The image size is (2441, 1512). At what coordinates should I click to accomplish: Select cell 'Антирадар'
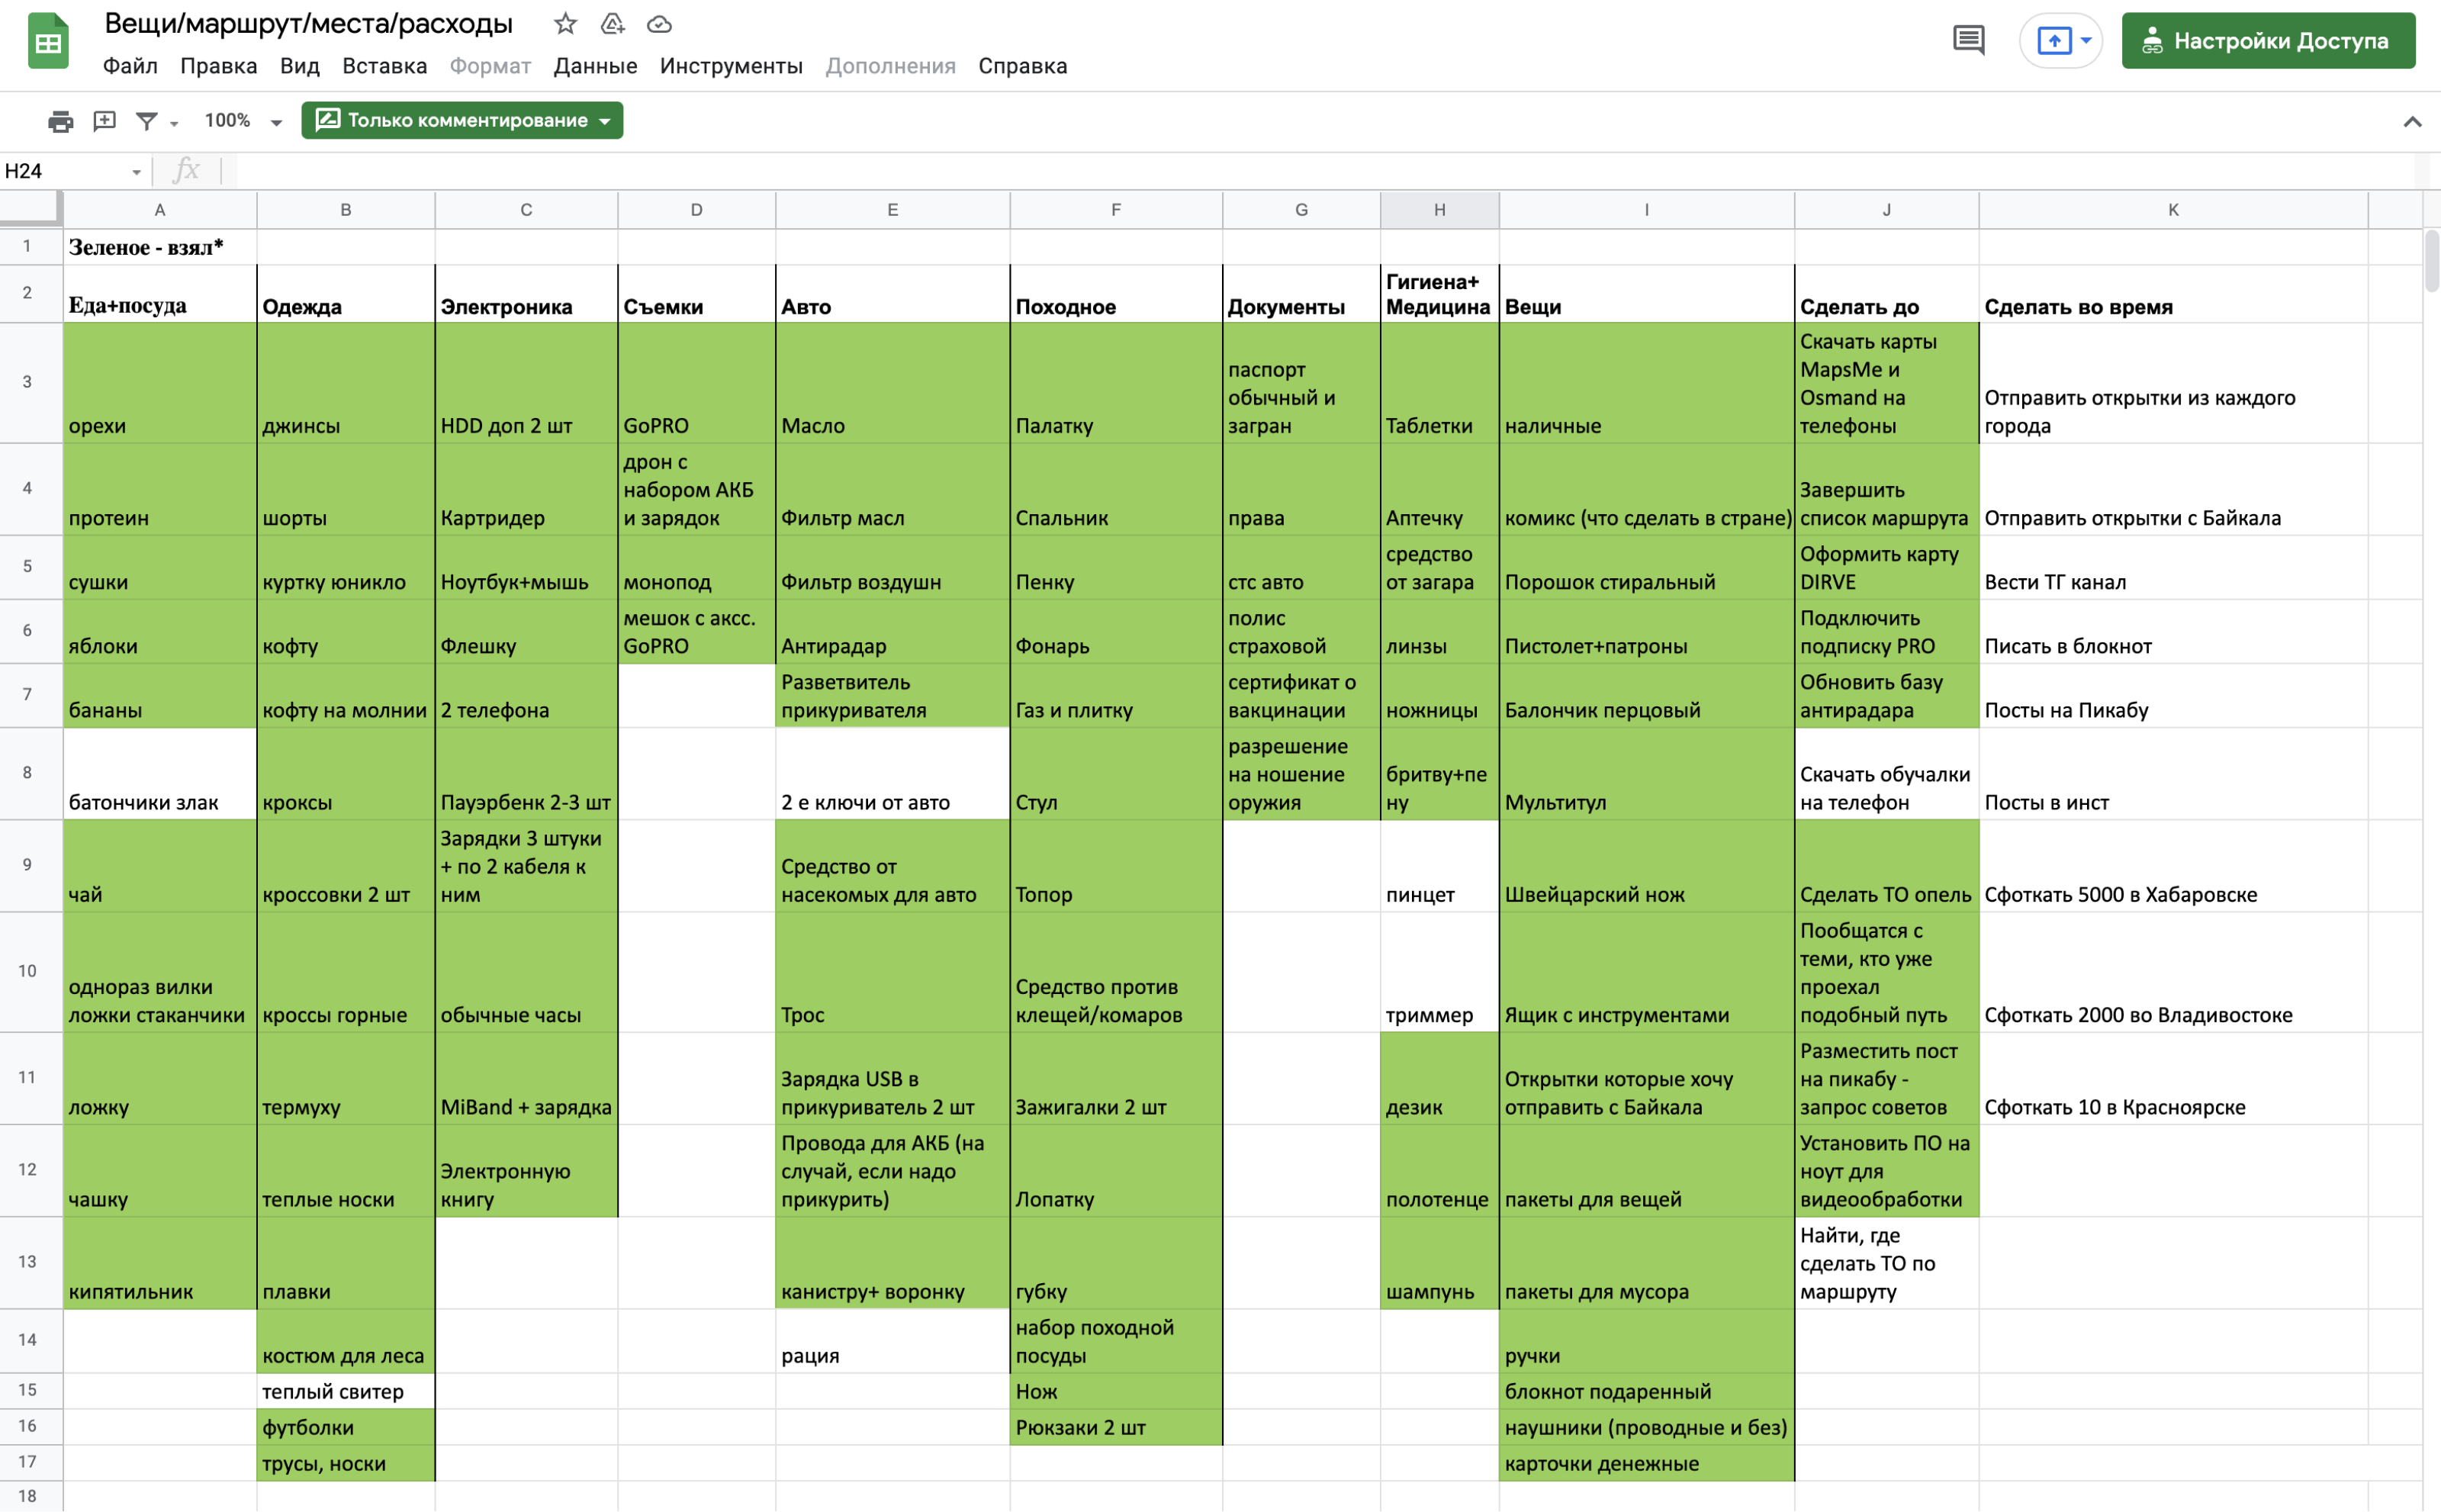(x=892, y=631)
